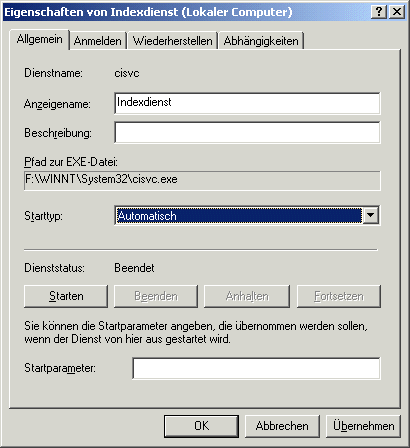
Task: Confirm the dialog with OK
Action: coord(201,426)
